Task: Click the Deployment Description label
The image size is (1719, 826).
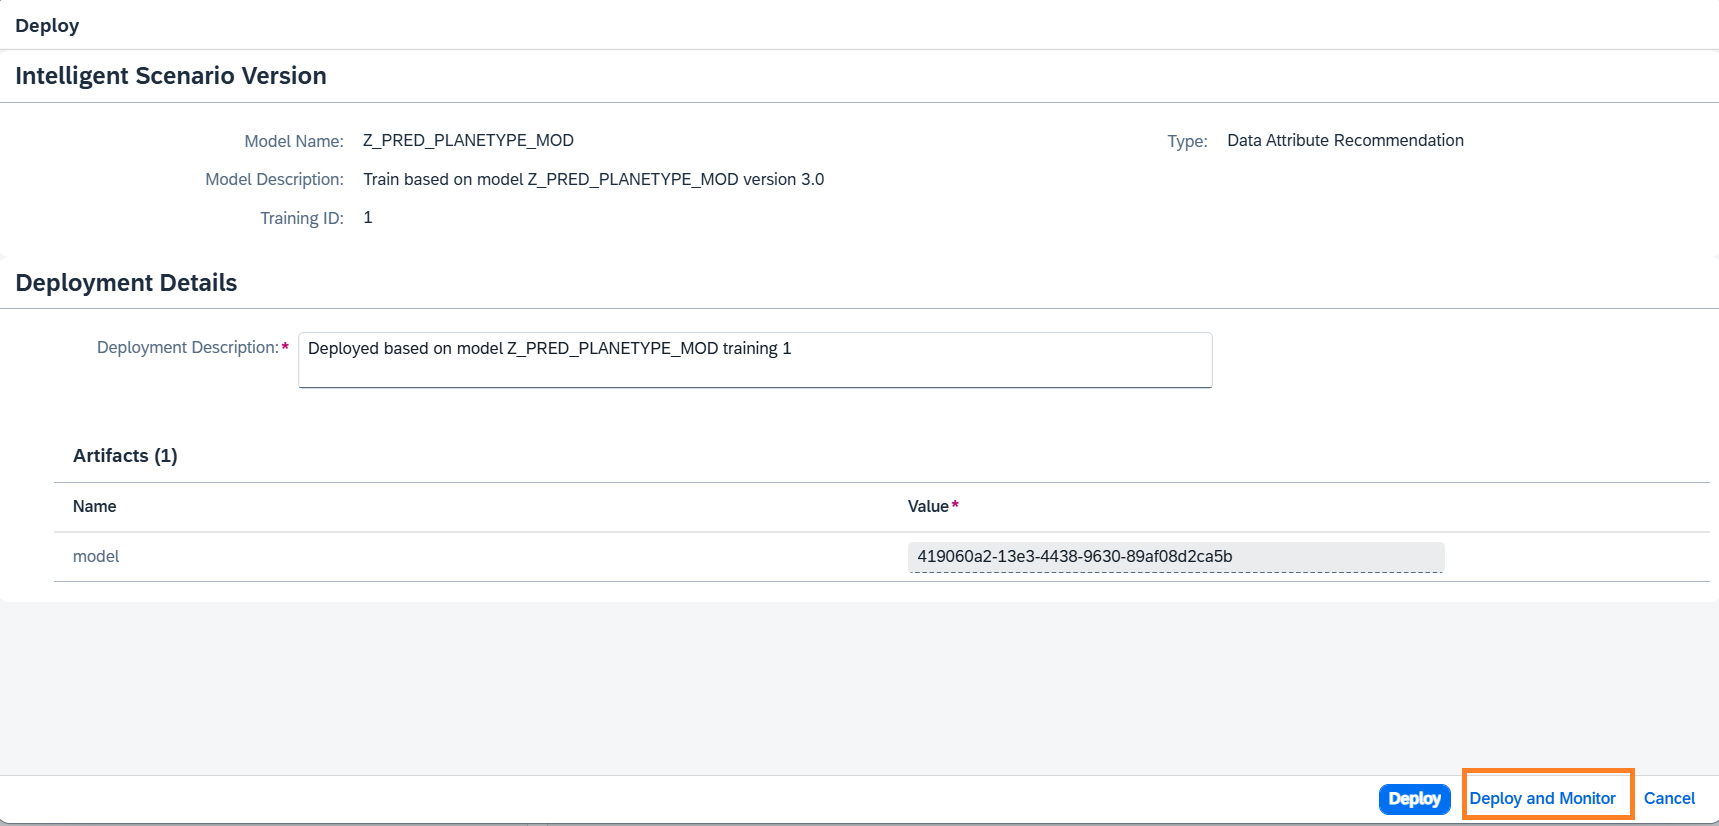Action: click(187, 347)
